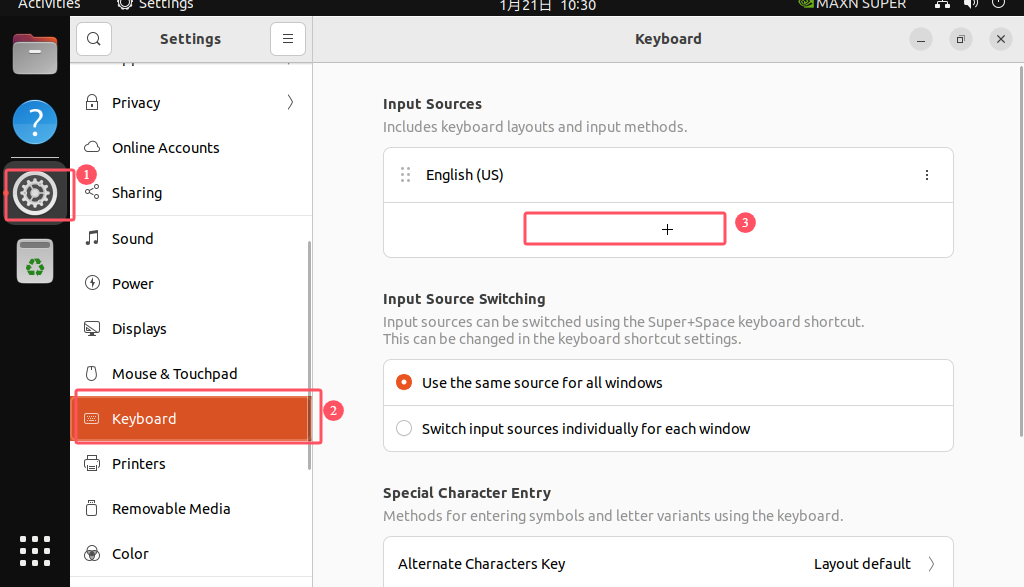Close the Settings window
Screen dimensions: 1024x587
click(x=1000, y=39)
